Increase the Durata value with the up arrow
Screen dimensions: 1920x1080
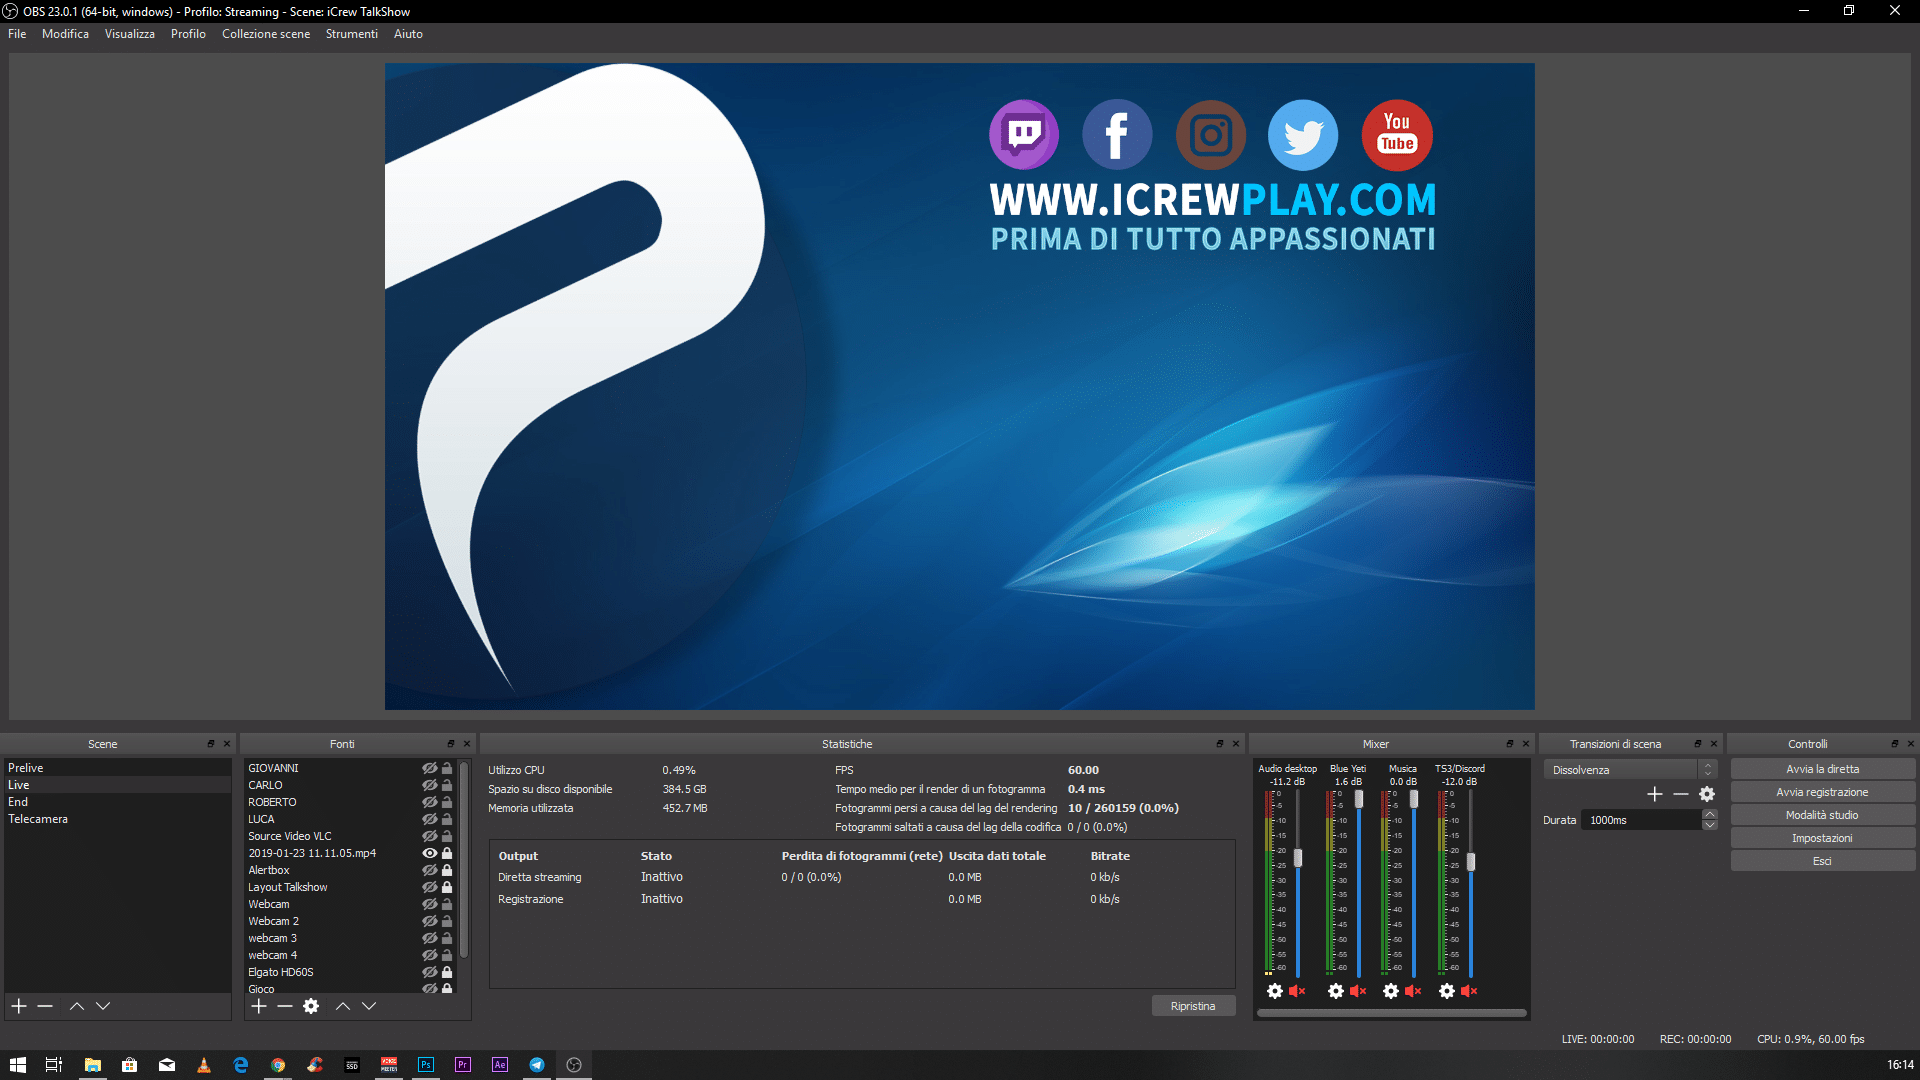(x=1710, y=814)
